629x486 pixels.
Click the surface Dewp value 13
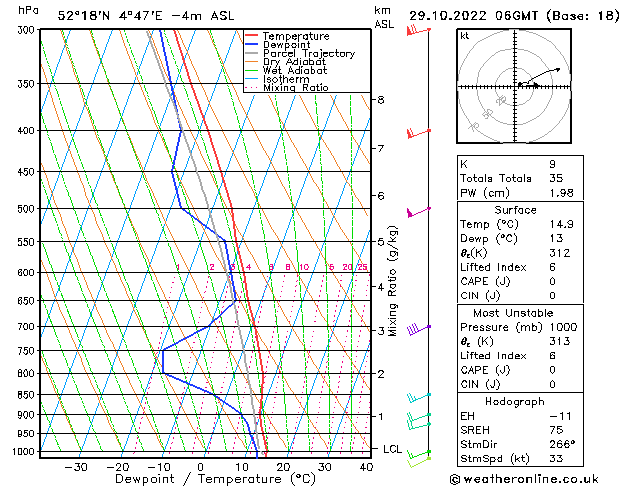pyautogui.click(x=556, y=239)
